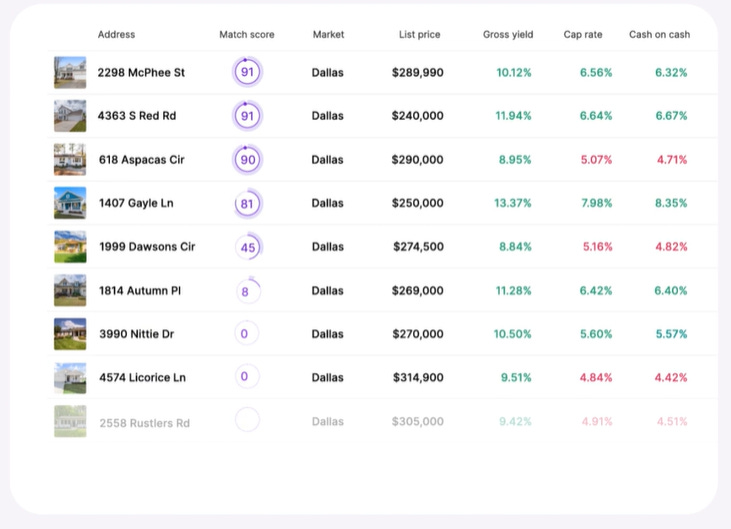Click the 2298 McPhee St property thumbnail
731x529 pixels.
pos(70,72)
